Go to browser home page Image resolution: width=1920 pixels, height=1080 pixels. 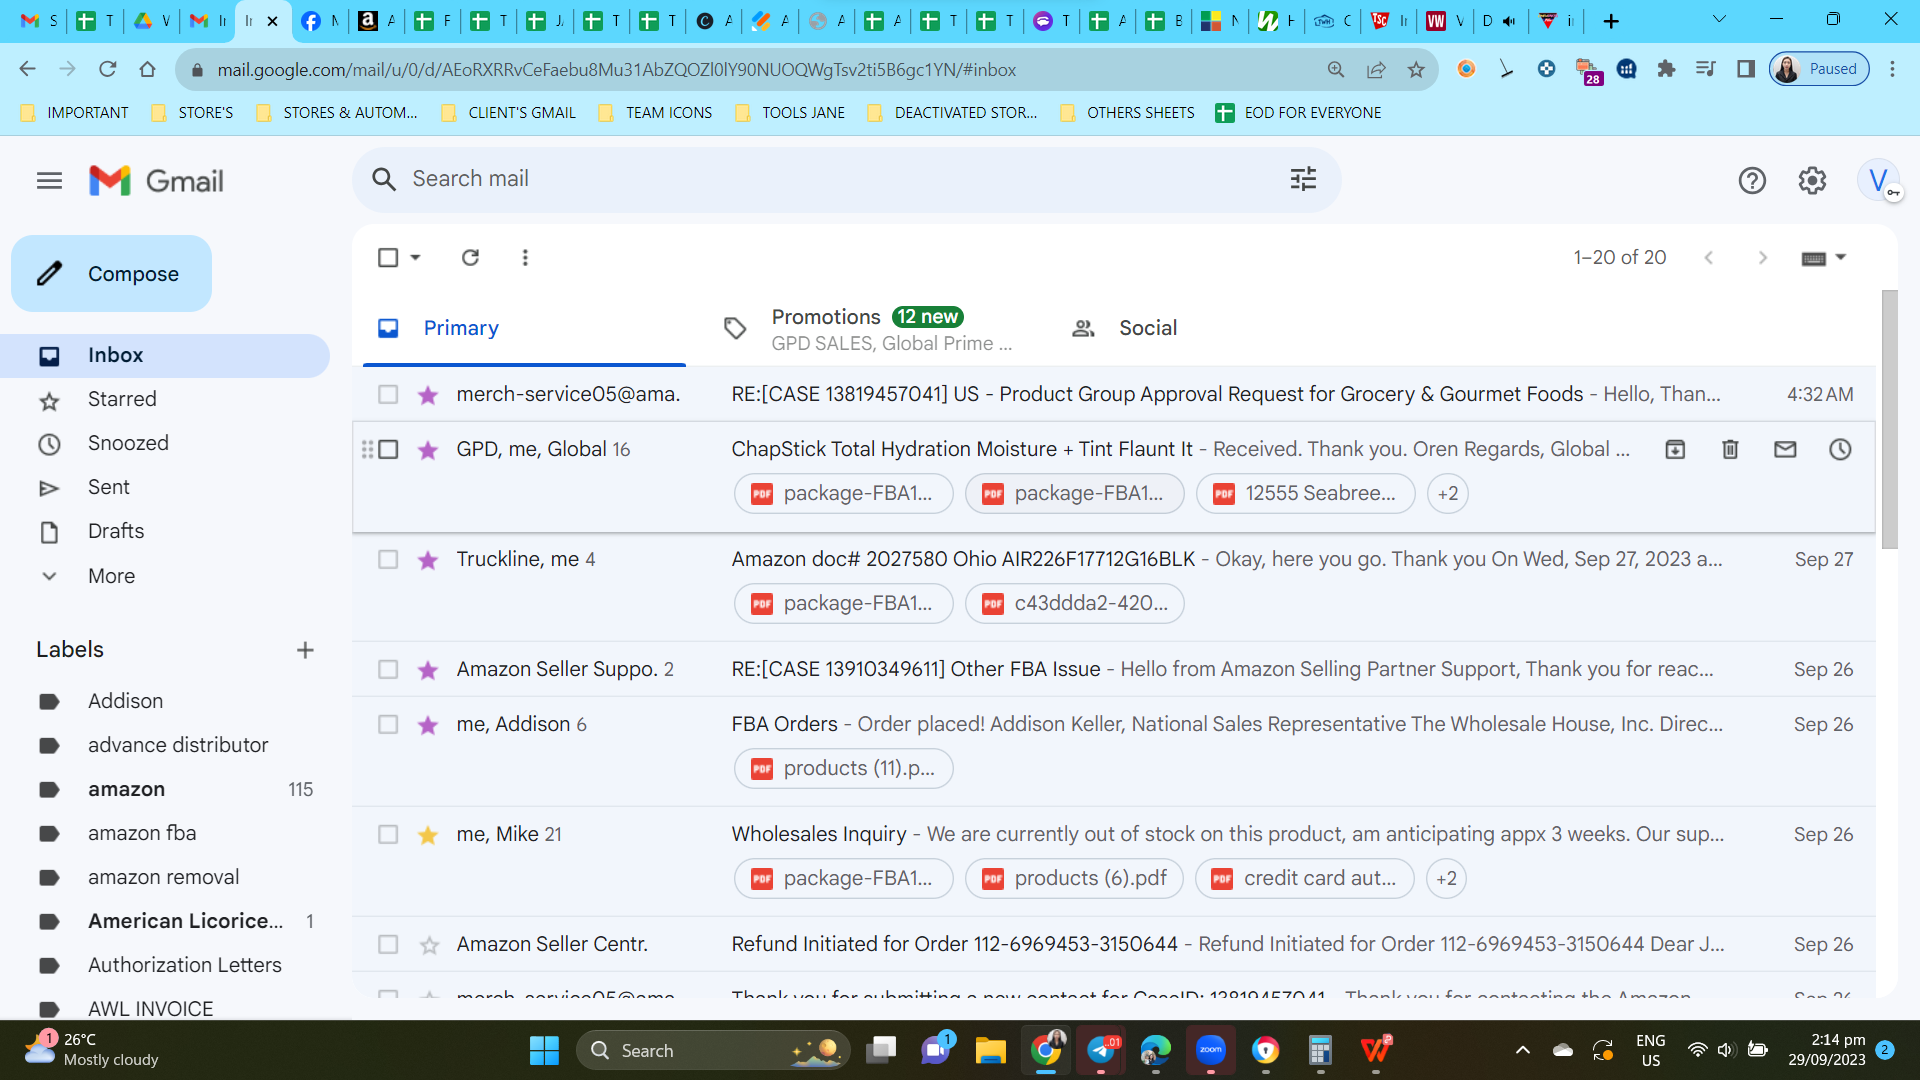point(148,69)
